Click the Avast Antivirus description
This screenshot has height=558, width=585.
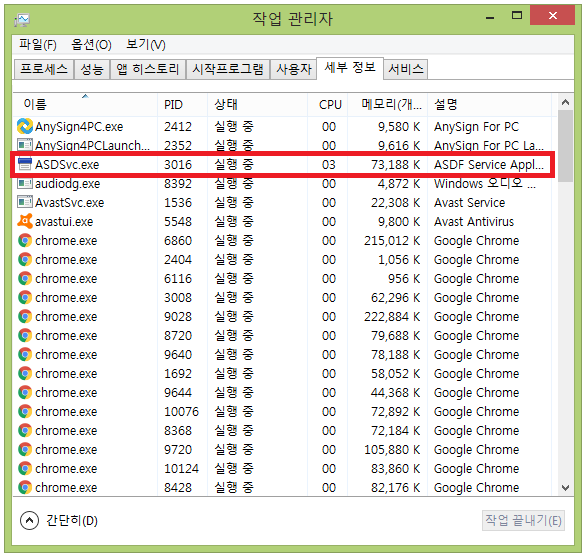click(x=474, y=222)
